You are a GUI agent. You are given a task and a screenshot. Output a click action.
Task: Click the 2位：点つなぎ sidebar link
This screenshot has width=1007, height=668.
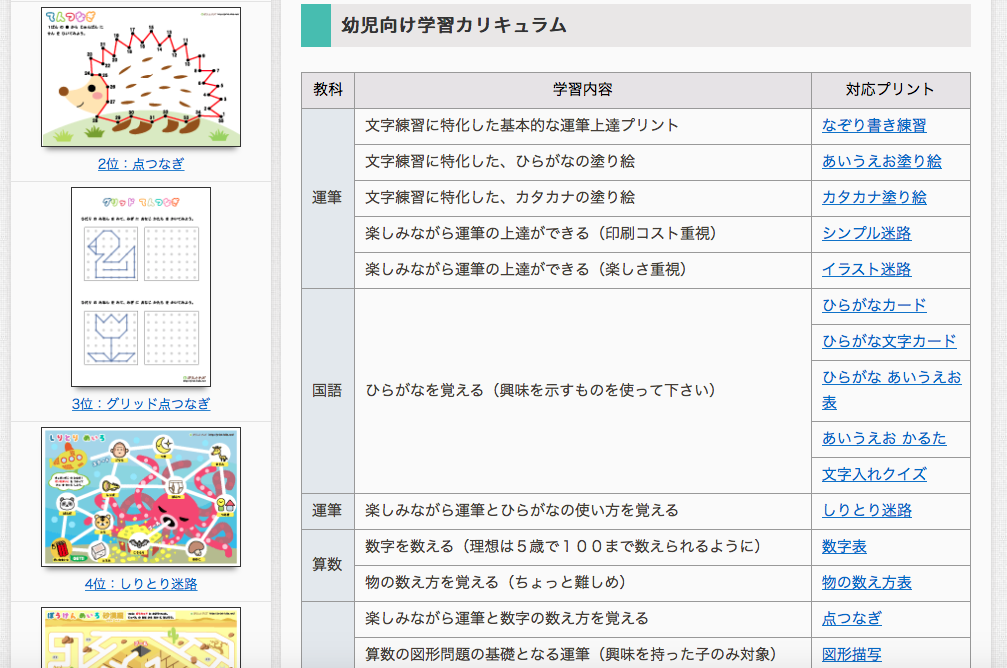(141, 164)
